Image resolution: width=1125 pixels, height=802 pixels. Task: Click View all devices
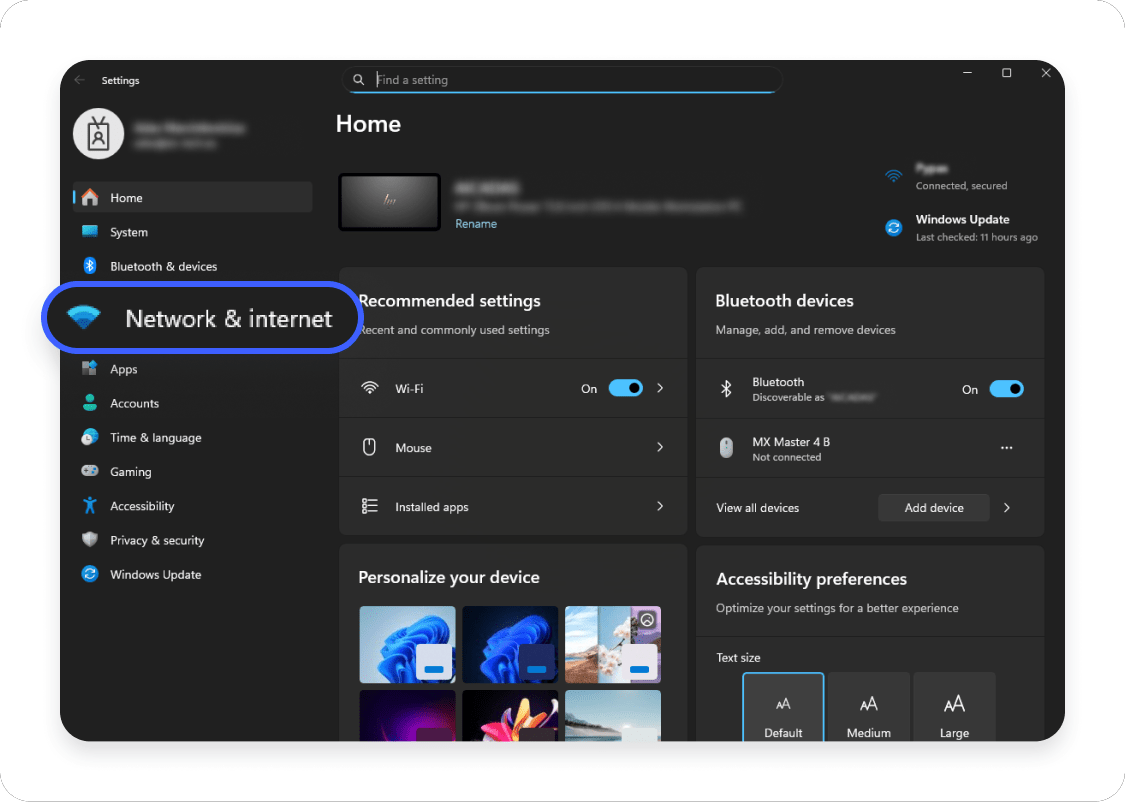(757, 508)
